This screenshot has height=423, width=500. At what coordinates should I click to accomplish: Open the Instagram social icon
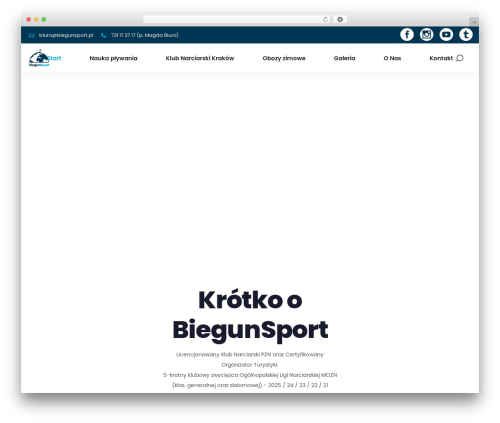click(x=426, y=34)
